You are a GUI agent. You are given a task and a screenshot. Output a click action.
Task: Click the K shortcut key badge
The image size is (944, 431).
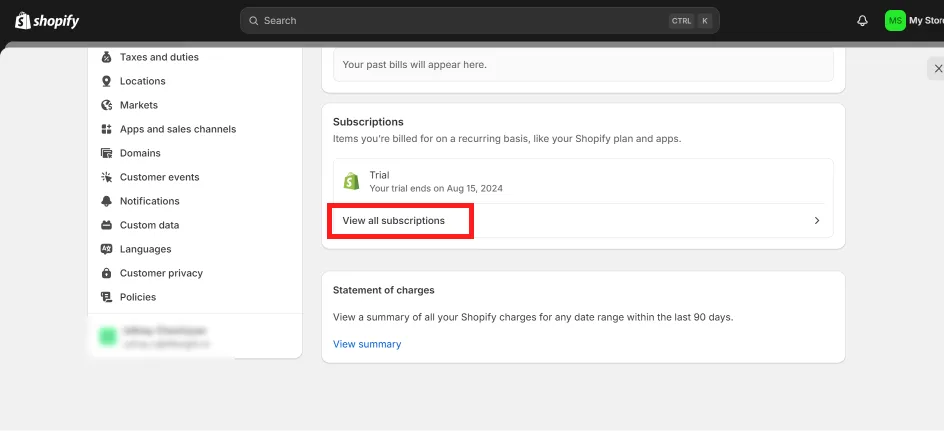click(705, 20)
